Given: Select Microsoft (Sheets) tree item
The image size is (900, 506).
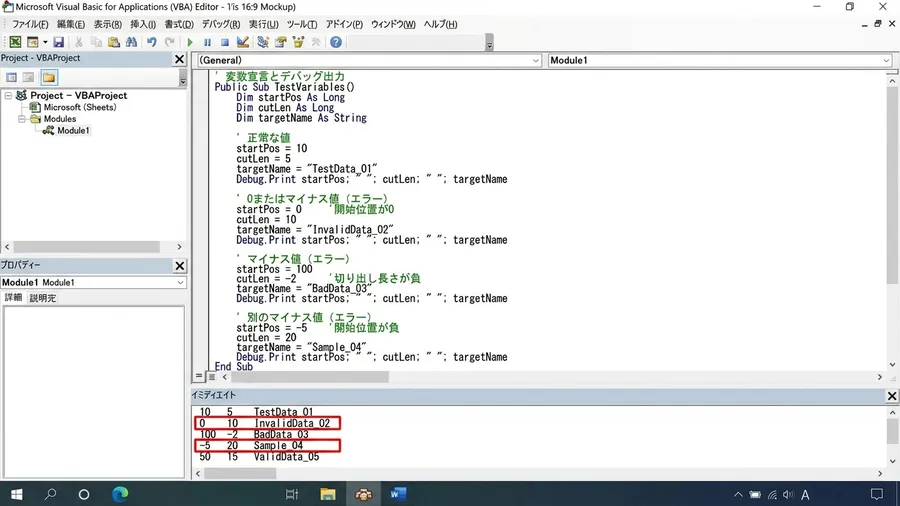Looking at the screenshot, I should (80, 107).
